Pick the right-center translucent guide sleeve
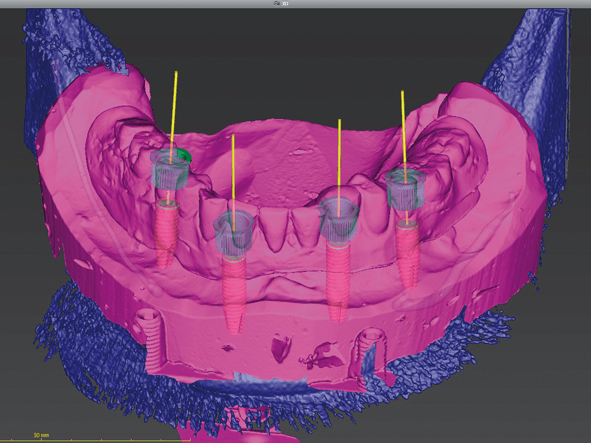 pos(338,222)
